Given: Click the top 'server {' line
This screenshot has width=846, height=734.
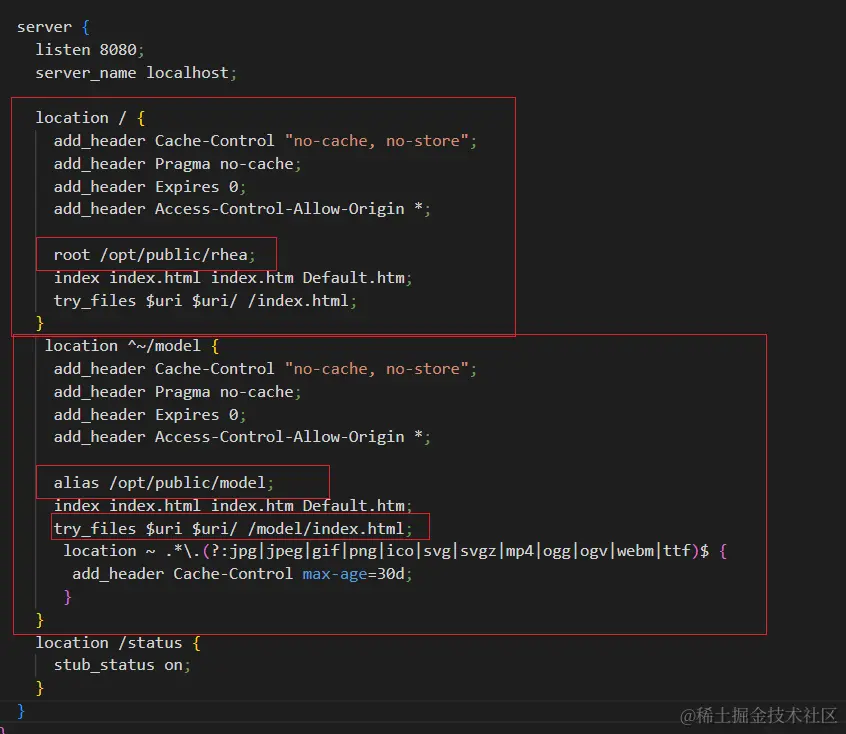Looking at the screenshot, I should tap(53, 27).
